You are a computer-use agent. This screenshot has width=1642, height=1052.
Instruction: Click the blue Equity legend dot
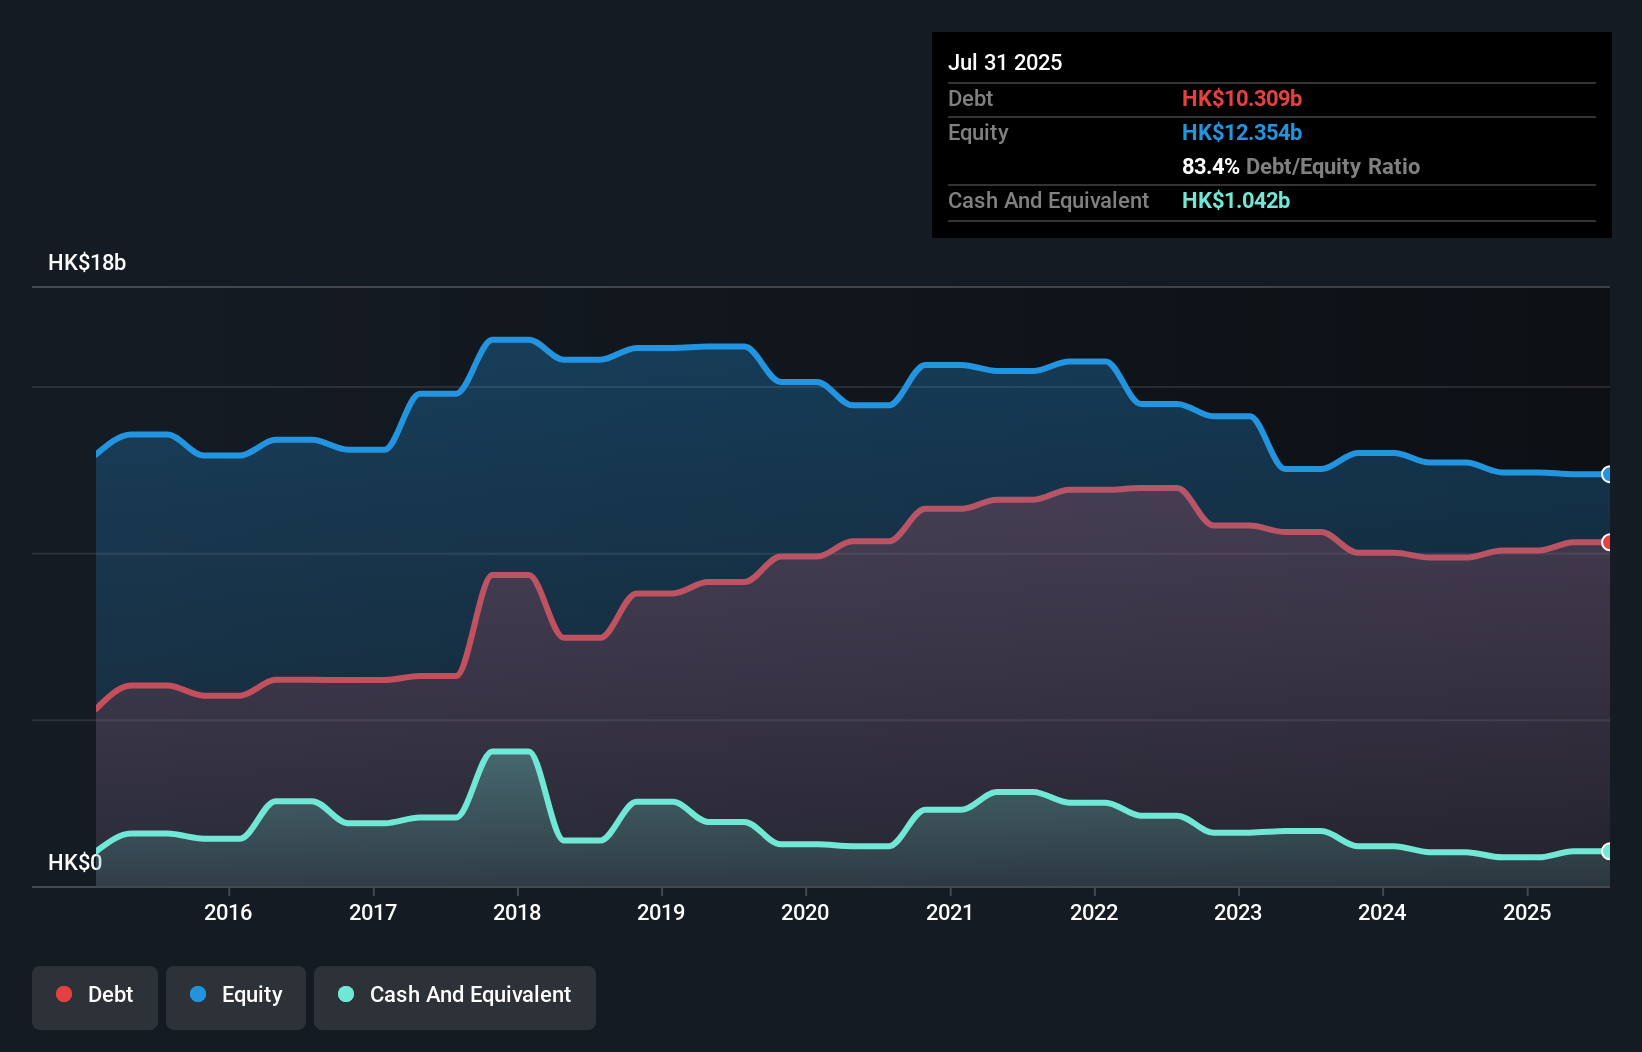coord(197,994)
